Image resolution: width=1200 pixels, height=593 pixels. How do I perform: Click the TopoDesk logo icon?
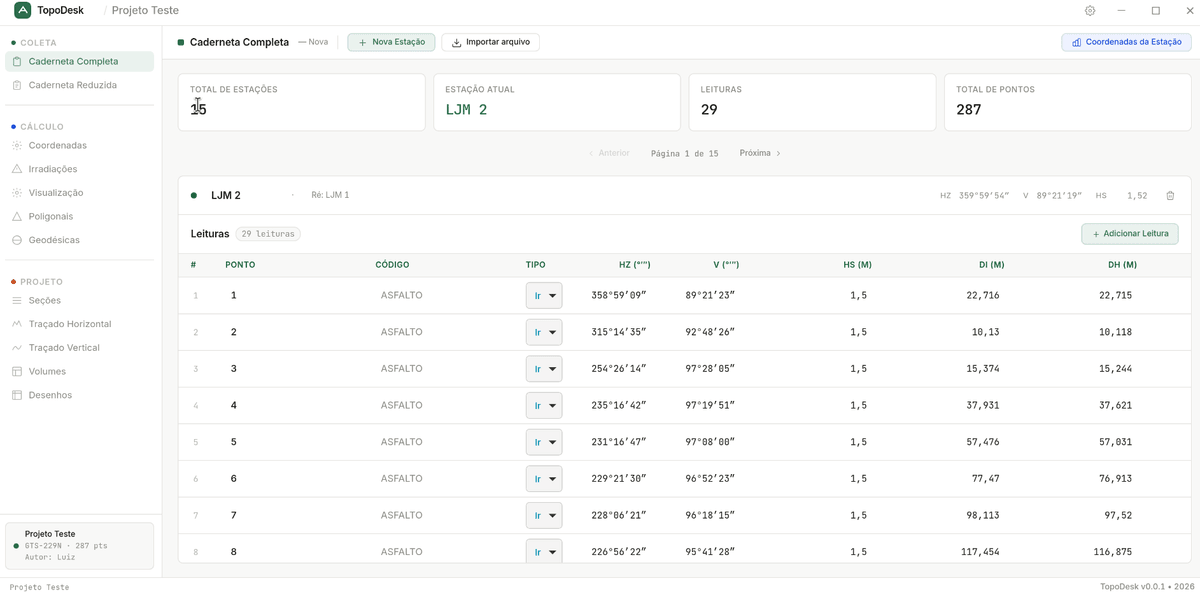pos(22,10)
